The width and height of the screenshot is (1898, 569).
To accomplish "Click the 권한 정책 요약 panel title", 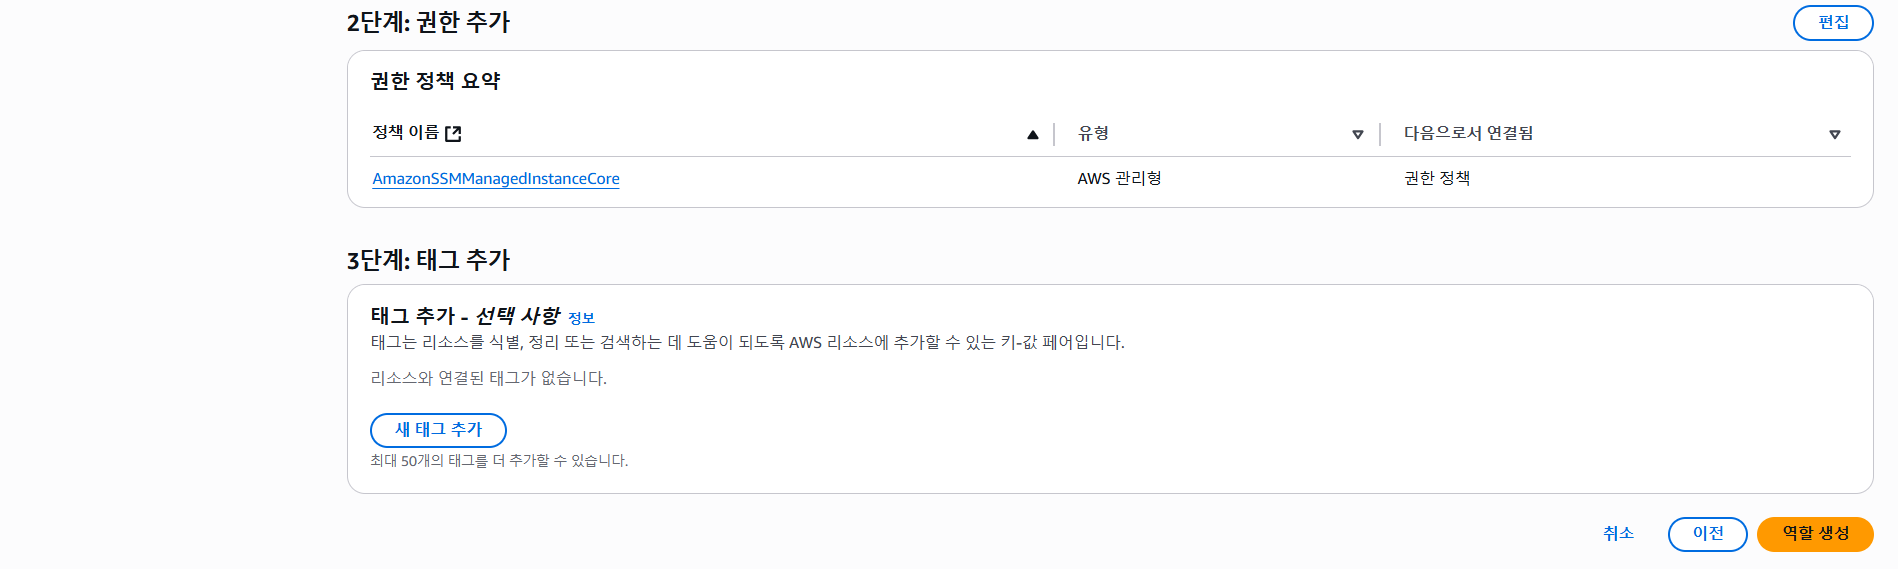I will coord(435,81).
